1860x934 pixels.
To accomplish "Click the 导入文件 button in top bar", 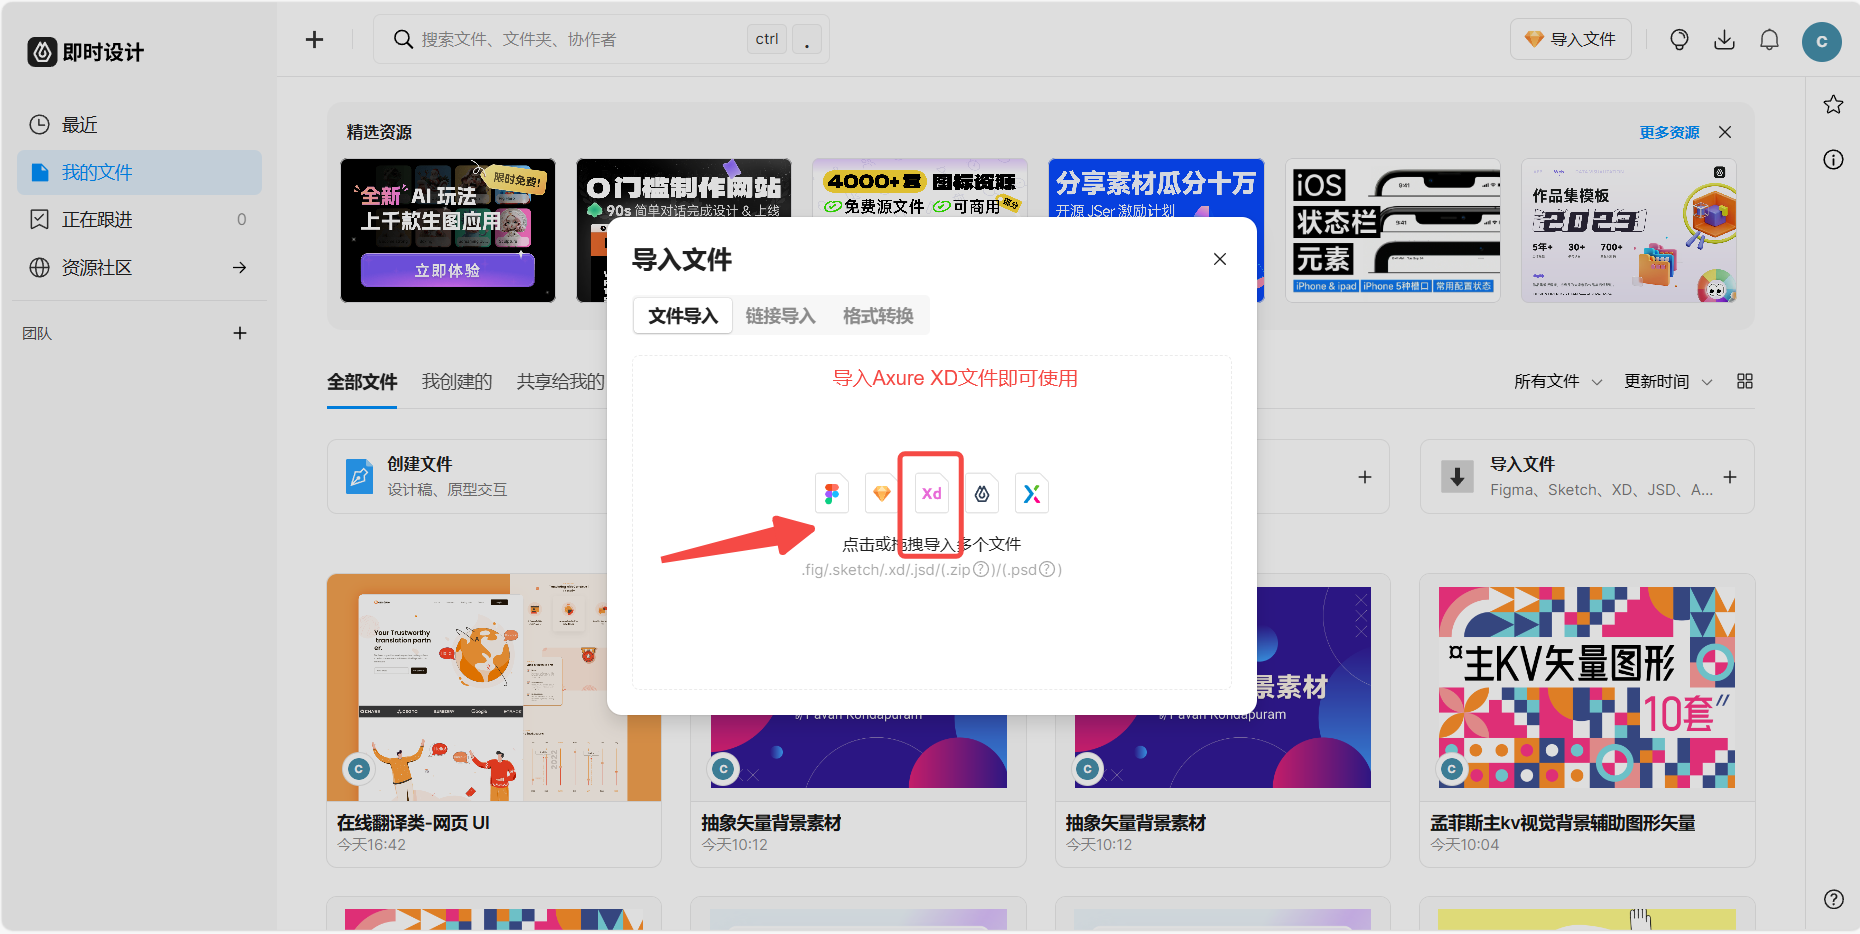I will pos(1570,39).
